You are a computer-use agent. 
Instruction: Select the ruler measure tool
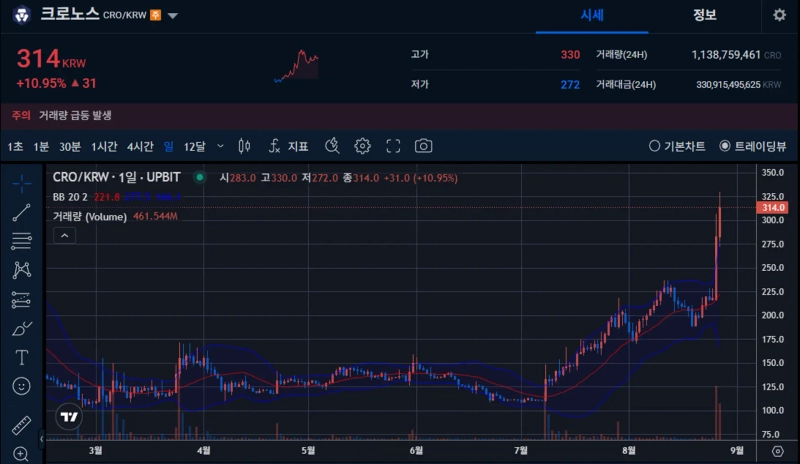21,425
